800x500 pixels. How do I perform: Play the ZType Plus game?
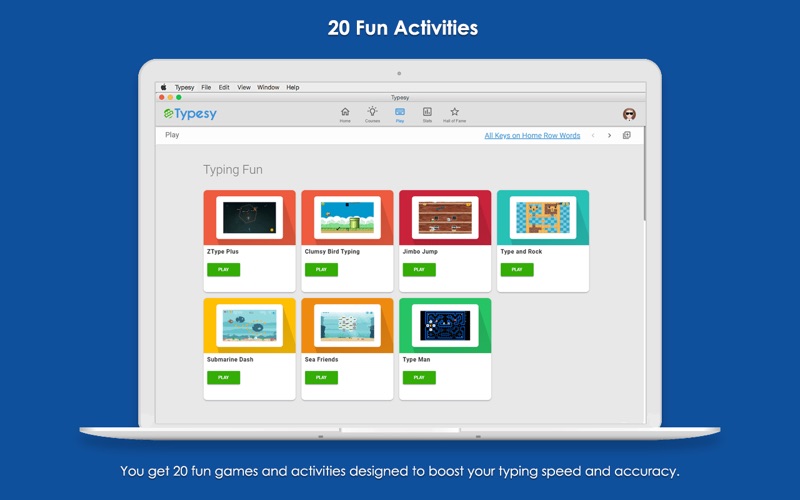[x=223, y=269]
